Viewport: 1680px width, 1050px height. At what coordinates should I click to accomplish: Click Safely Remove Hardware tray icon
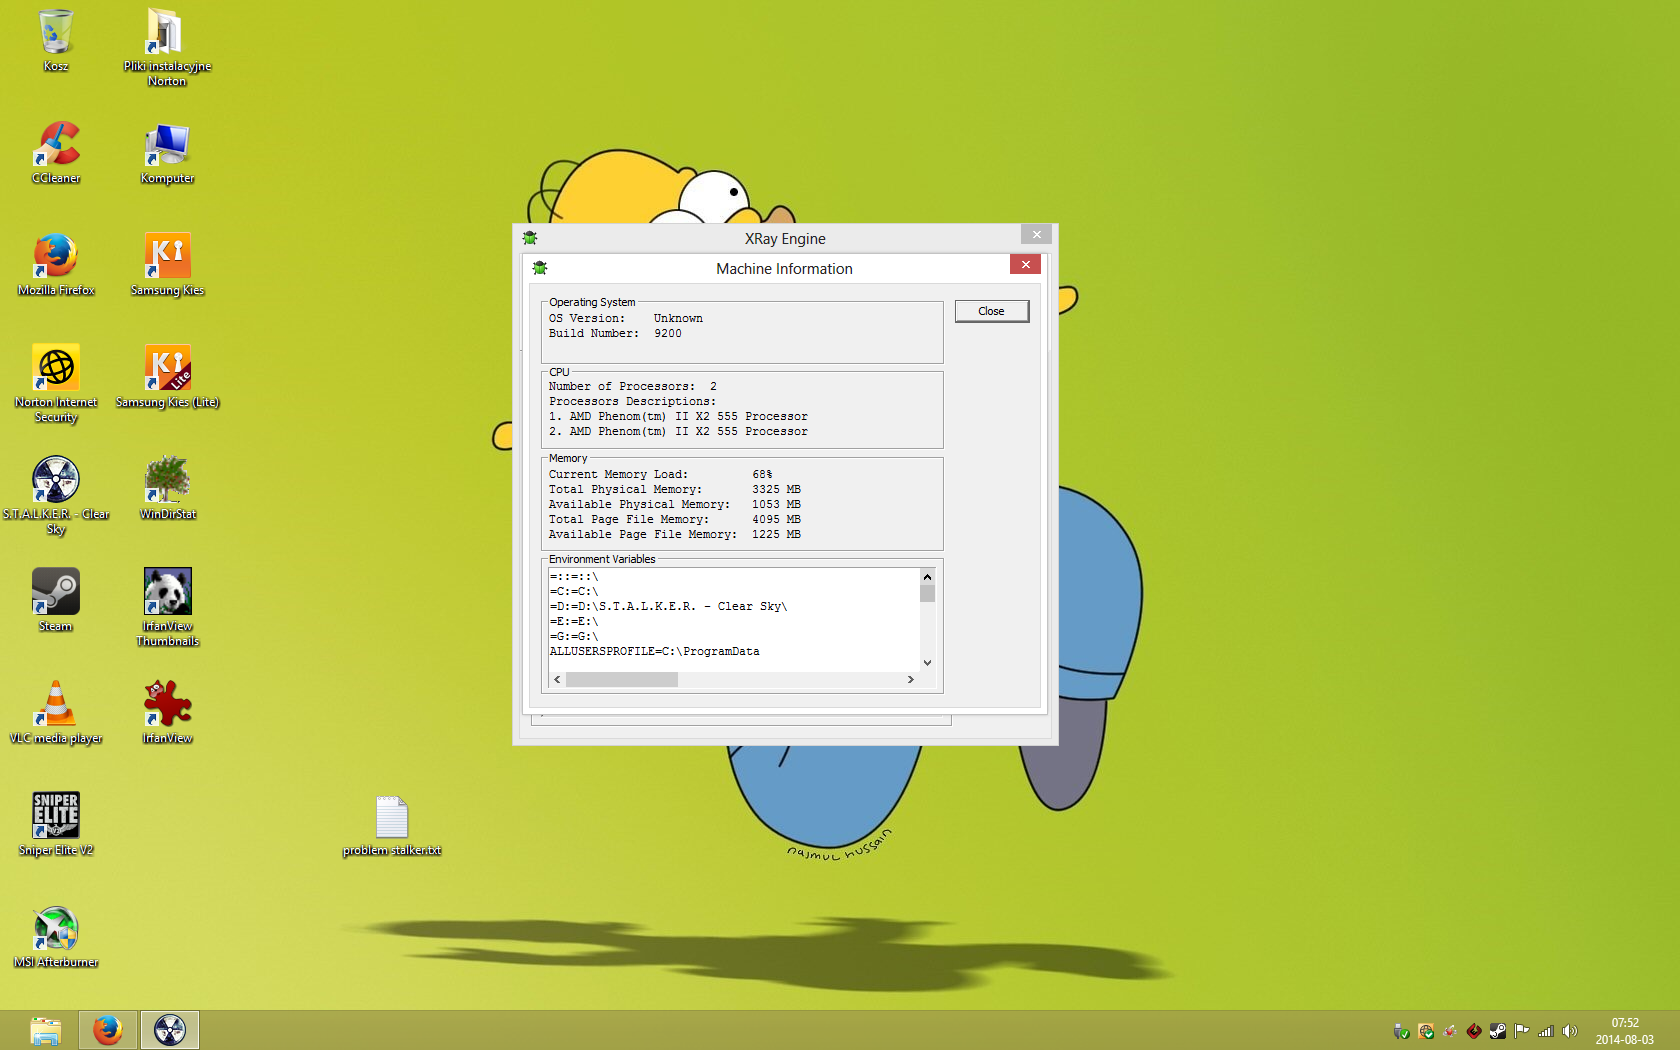coord(1401,1031)
